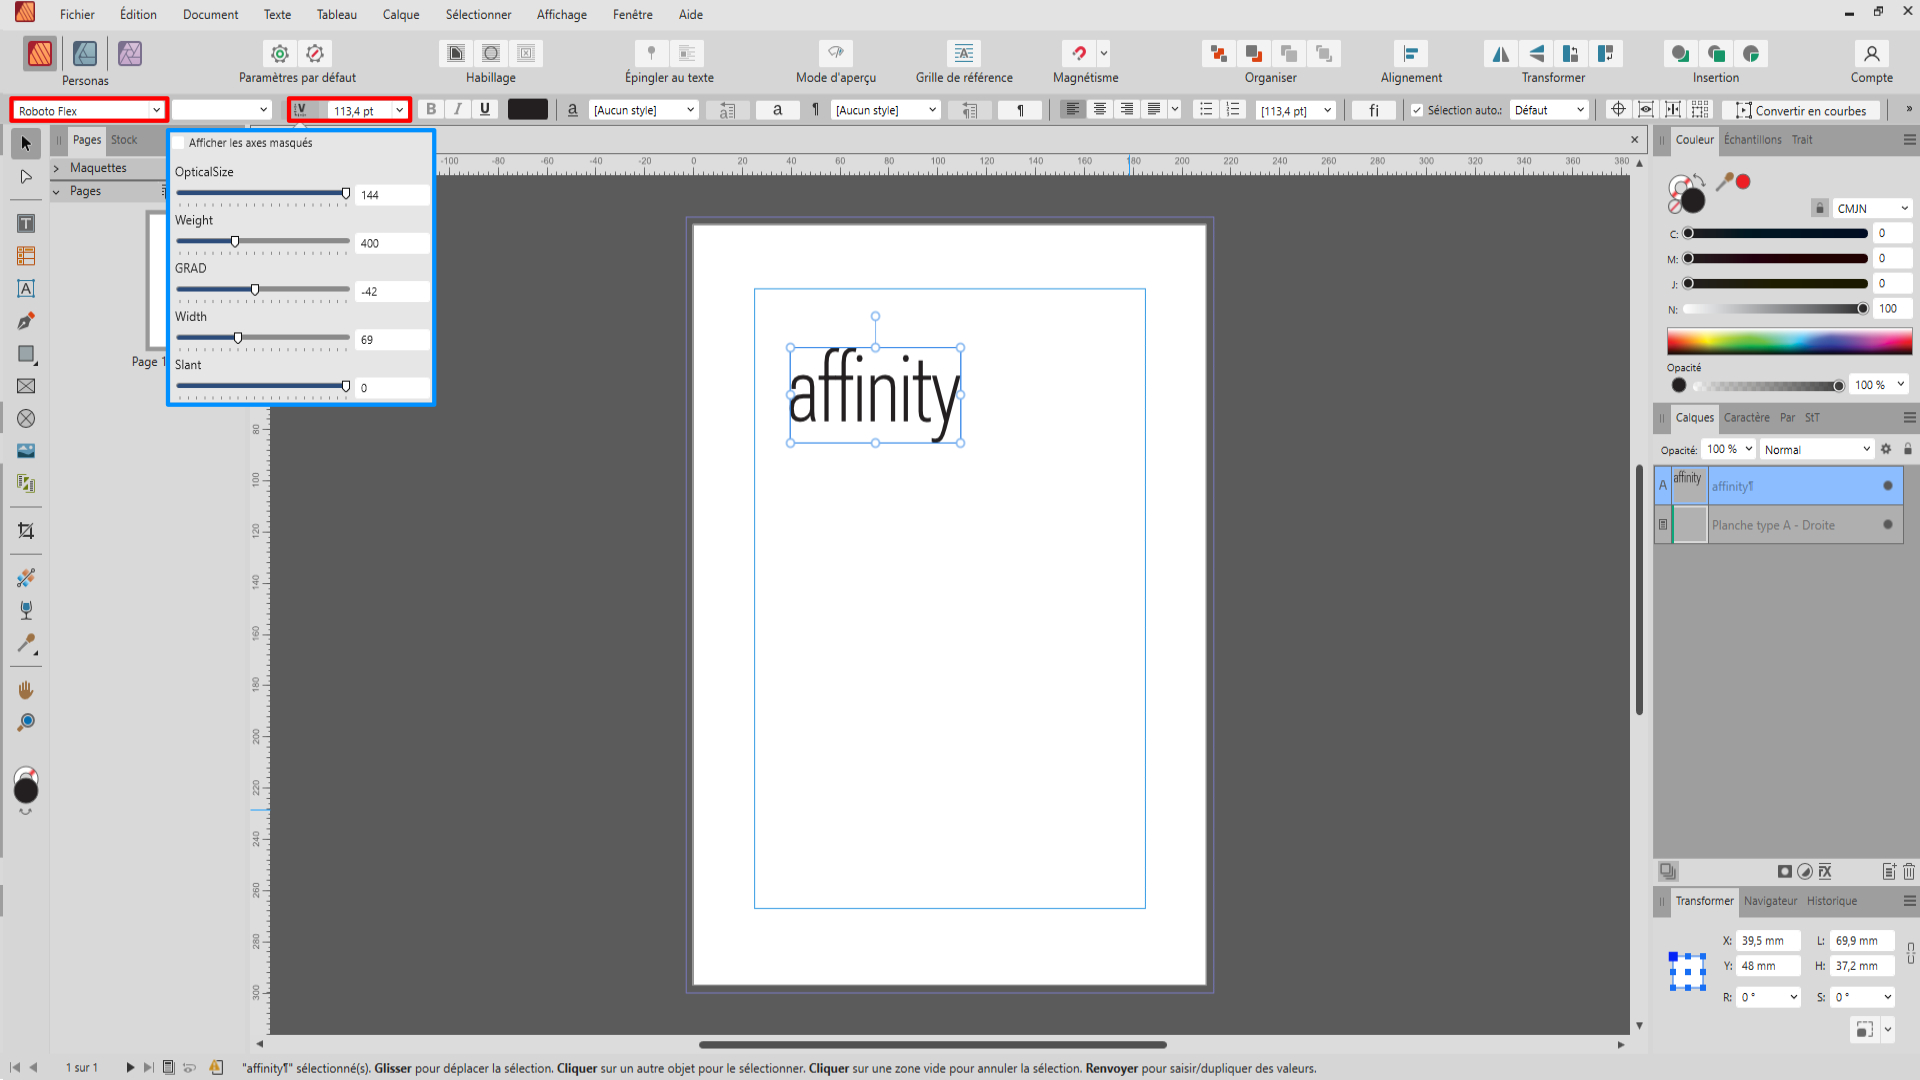Viewport: 1920px width, 1080px height.
Task: Click the Weight slider track
Action: pyautogui.click(x=290, y=241)
